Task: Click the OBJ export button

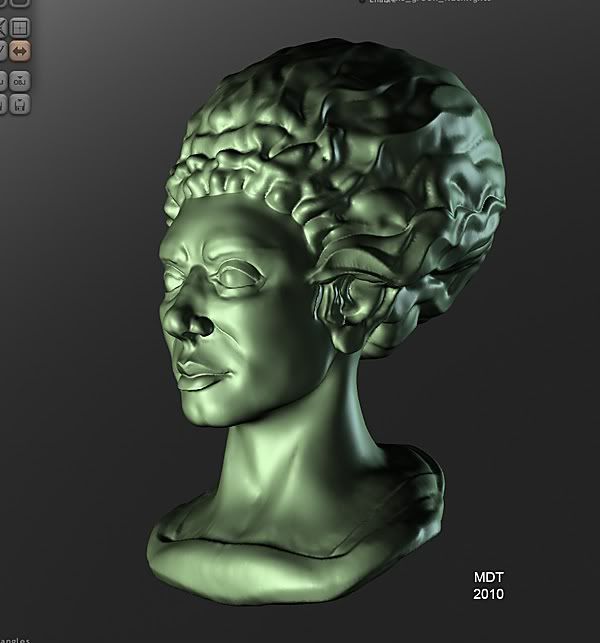Action: tap(19, 81)
